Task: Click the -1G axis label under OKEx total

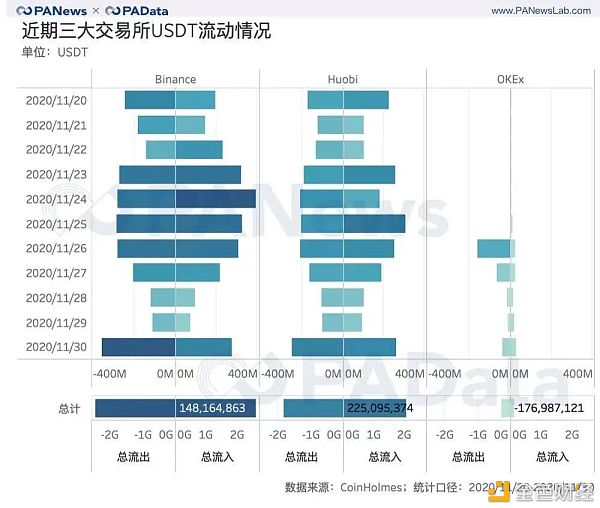Action: point(478,435)
